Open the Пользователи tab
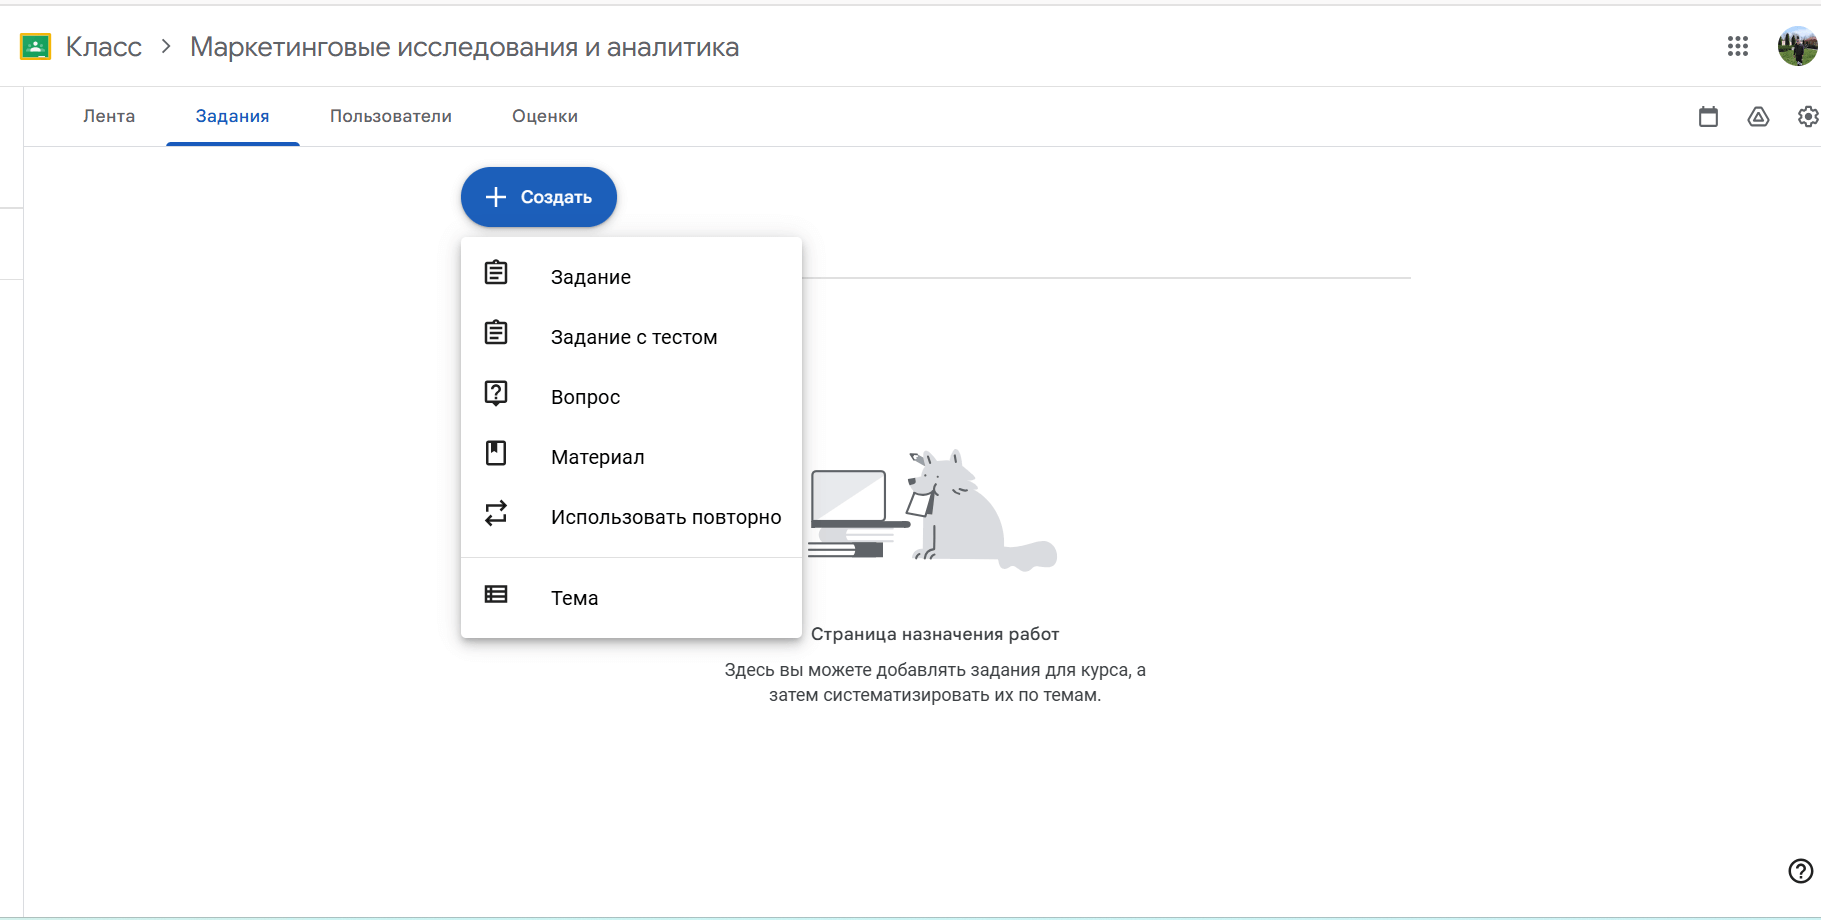Image resolution: width=1821 pixels, height=920 pixels. [390, 116]
